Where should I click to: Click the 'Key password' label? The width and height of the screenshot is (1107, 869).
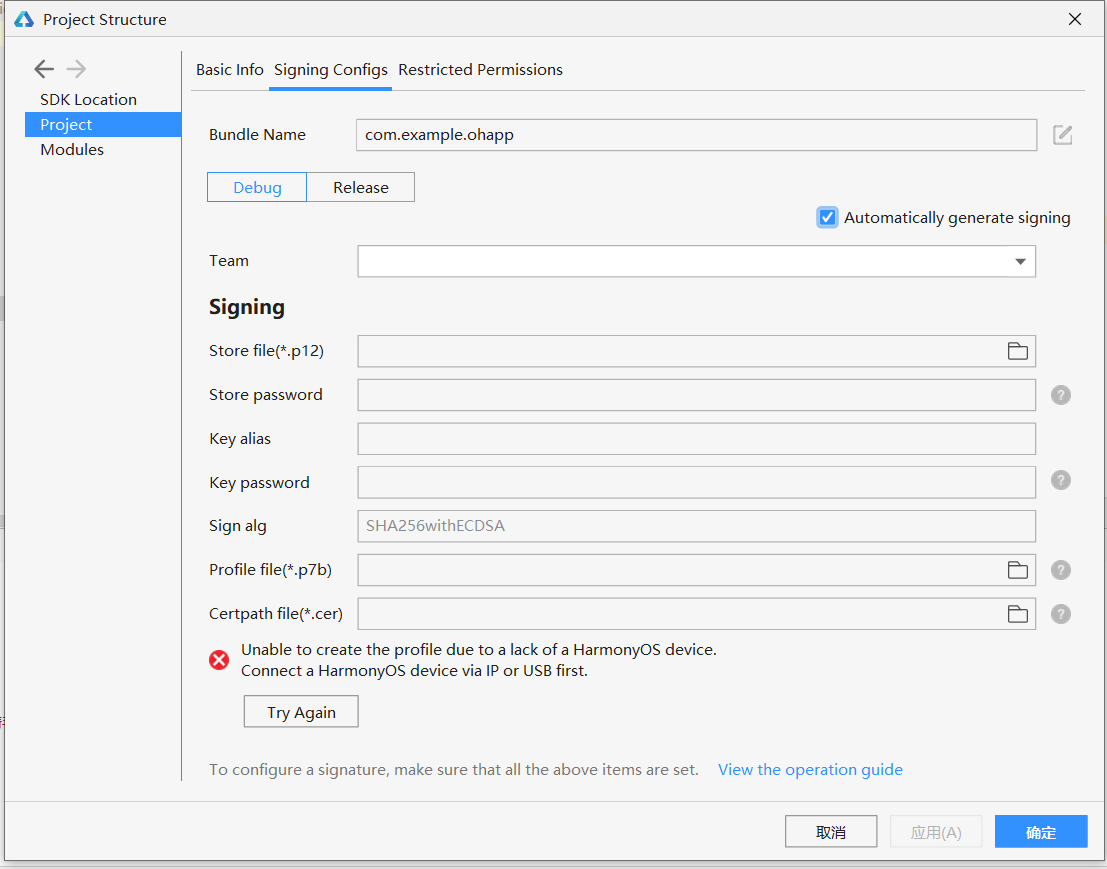(259, 482)
